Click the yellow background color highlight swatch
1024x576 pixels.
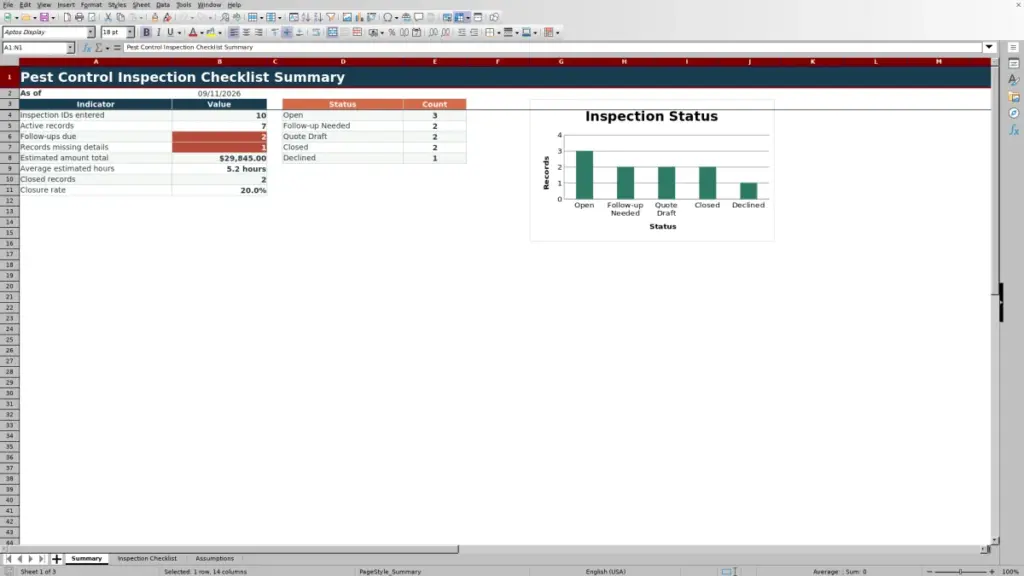(x=210, y=32)
